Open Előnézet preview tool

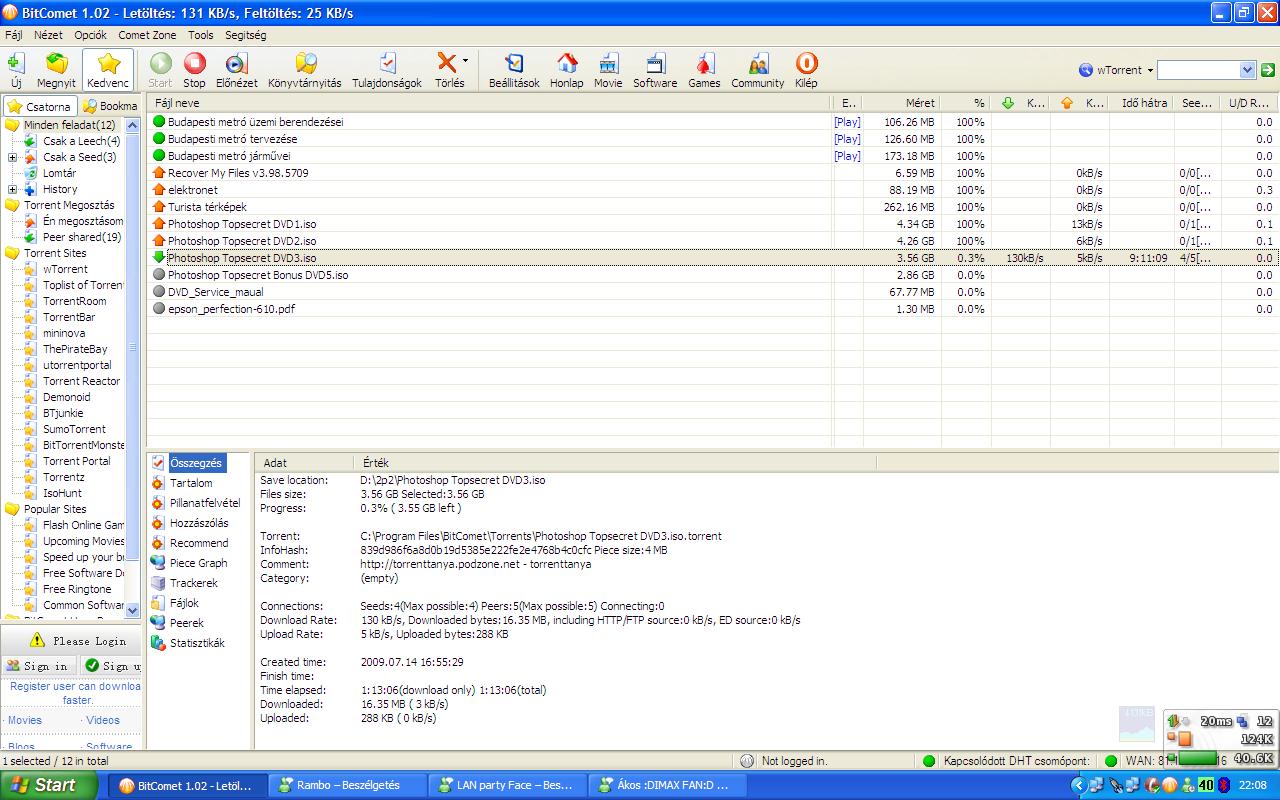(x=237, y=70)
